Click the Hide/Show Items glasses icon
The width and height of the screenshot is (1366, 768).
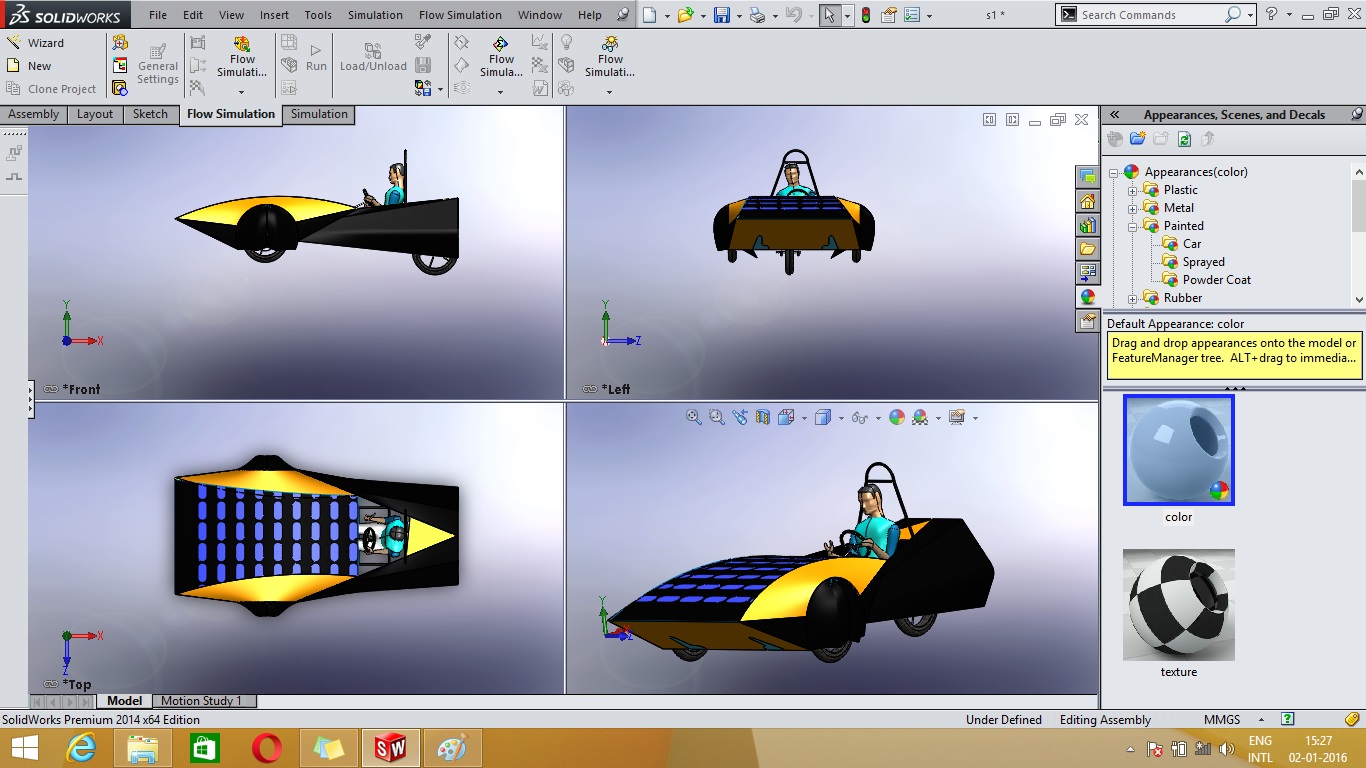pos(860,417)
